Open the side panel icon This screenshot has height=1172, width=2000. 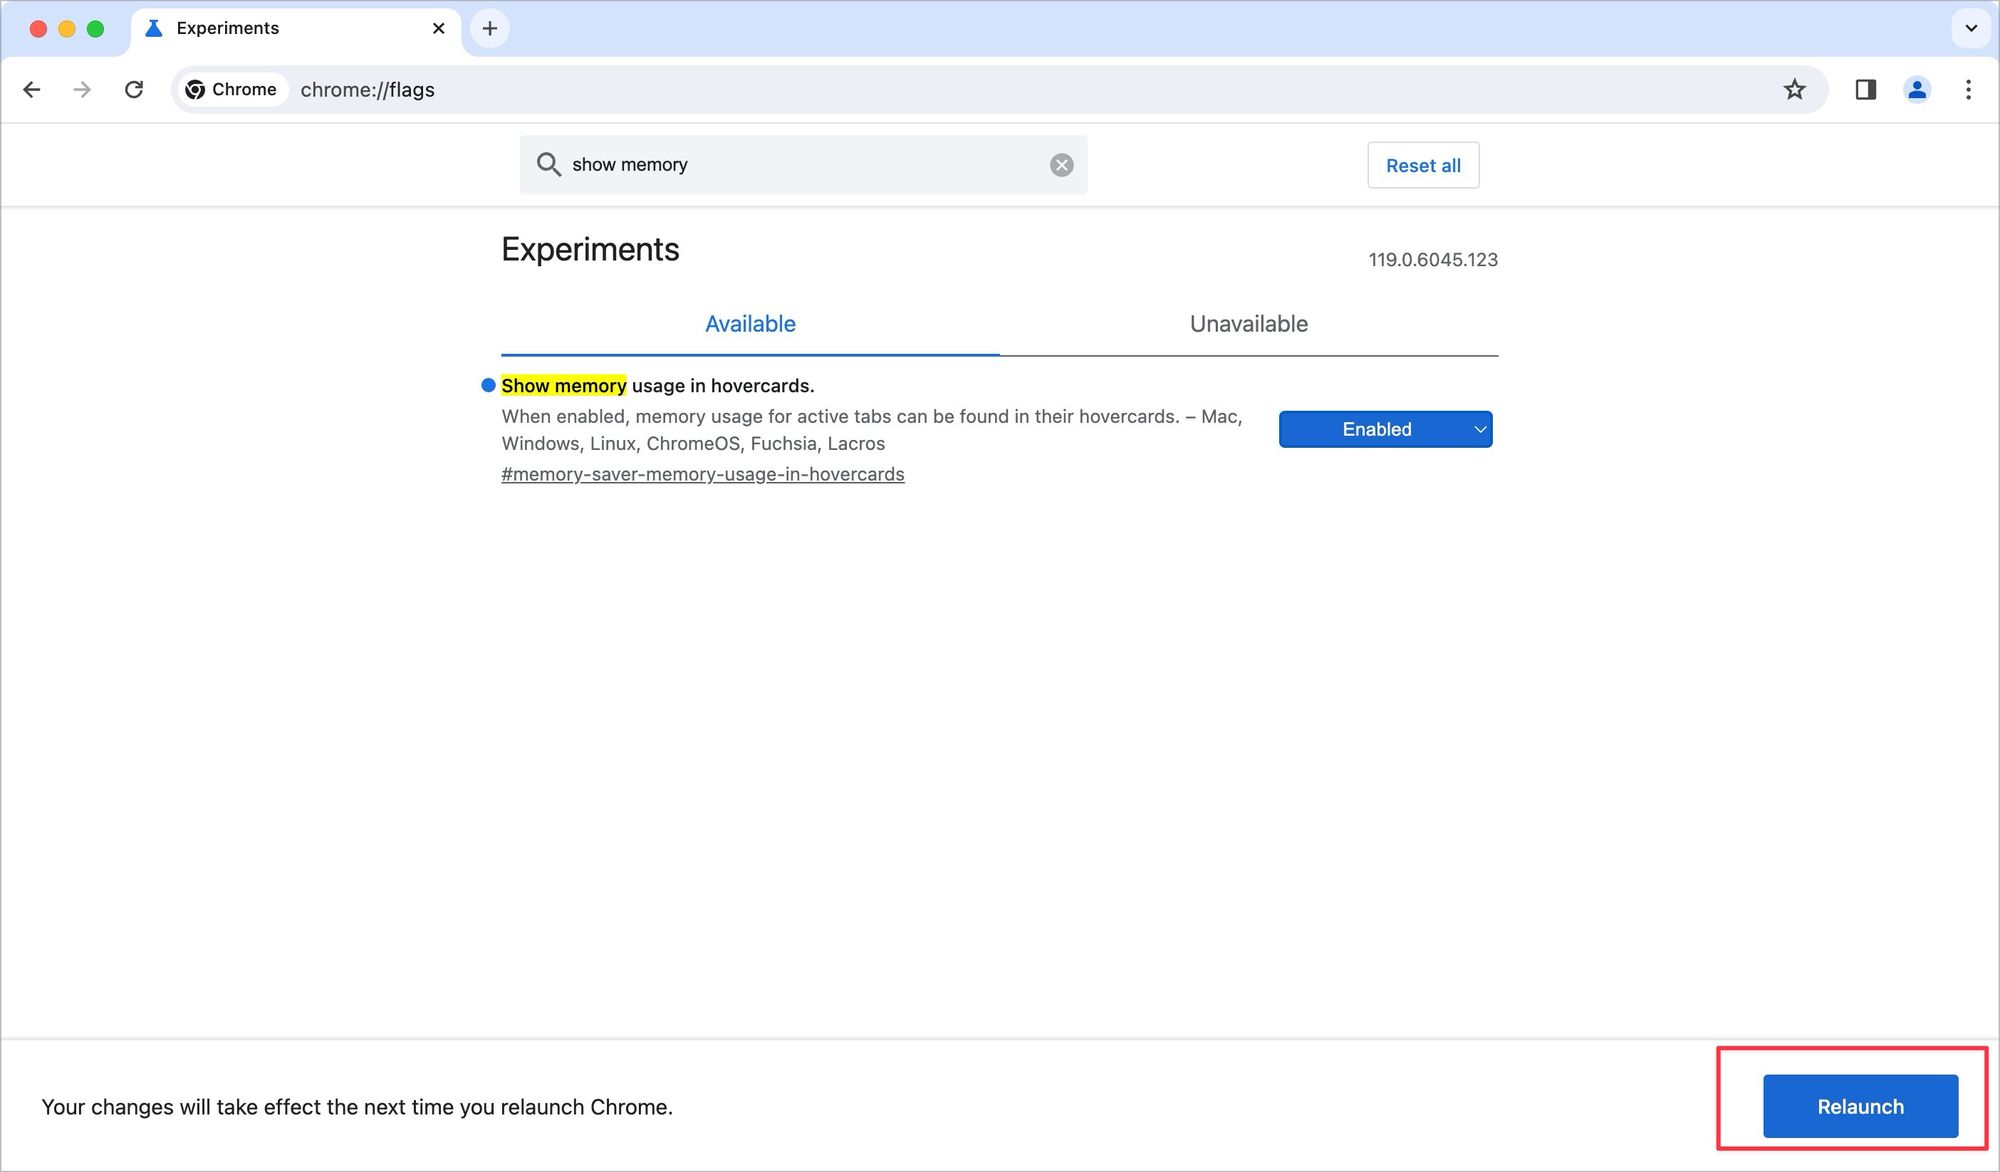(x=1865, y=90)
